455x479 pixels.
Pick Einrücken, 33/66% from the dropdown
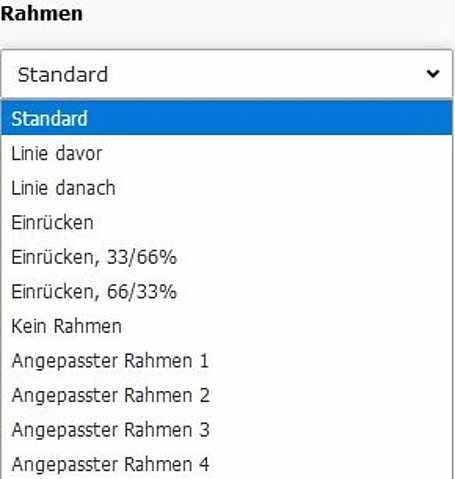pos(227,257)
